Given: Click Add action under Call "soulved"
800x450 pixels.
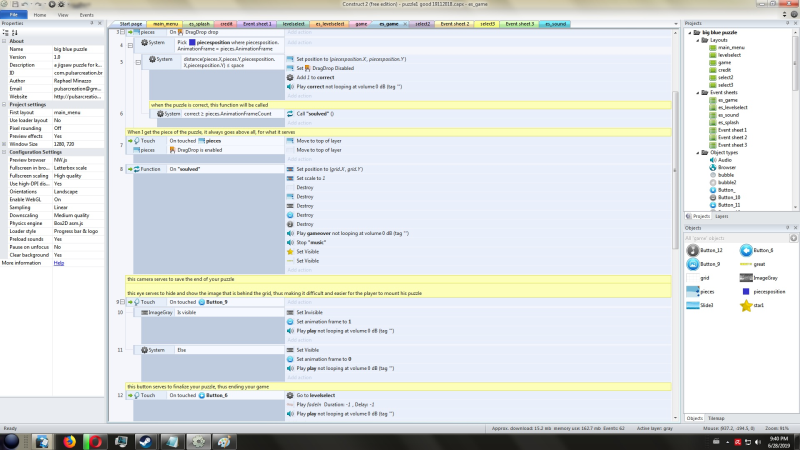Looking at the screenshot, I should (299, 123).
